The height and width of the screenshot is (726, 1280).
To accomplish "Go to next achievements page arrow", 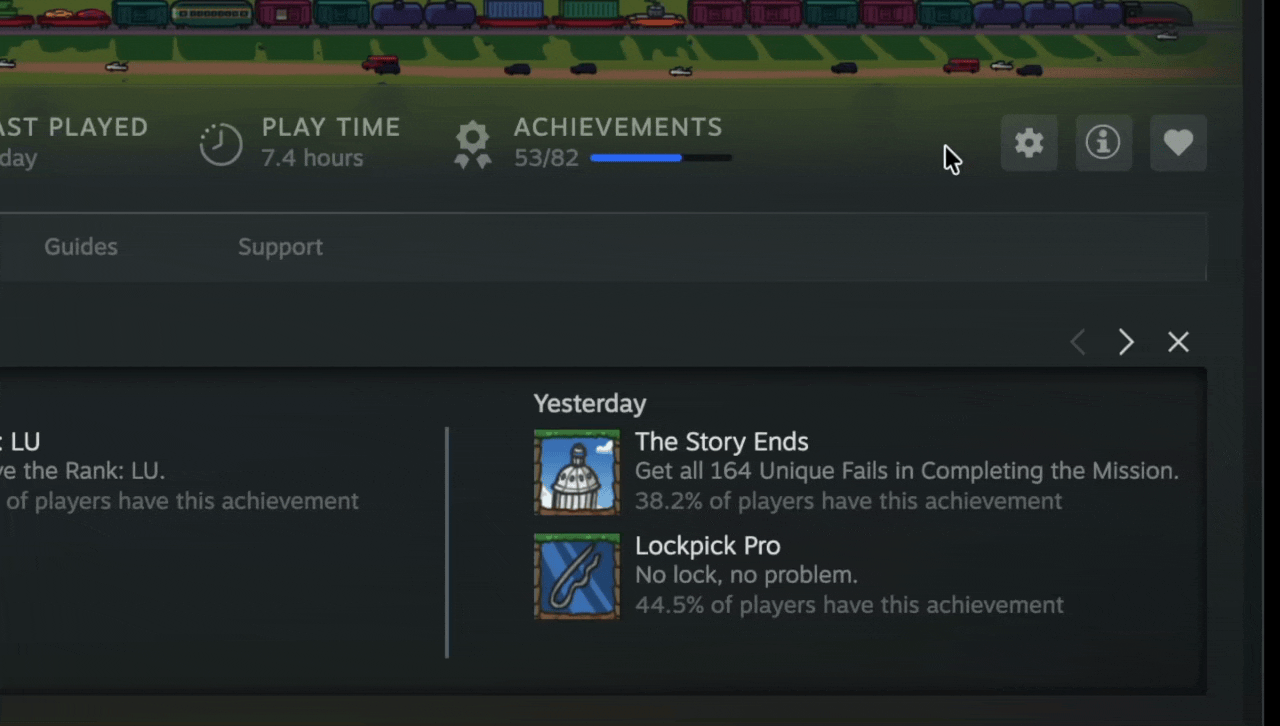I will tap(1126, 342).
